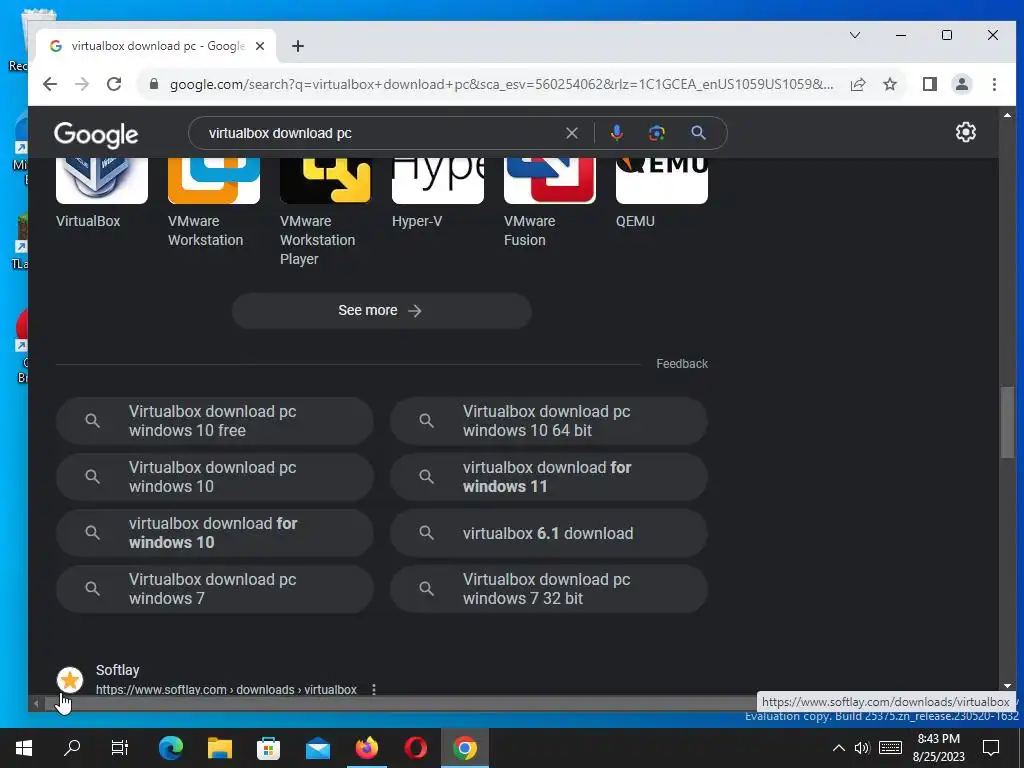Share this page from the address bar

[x=857, y=84]
